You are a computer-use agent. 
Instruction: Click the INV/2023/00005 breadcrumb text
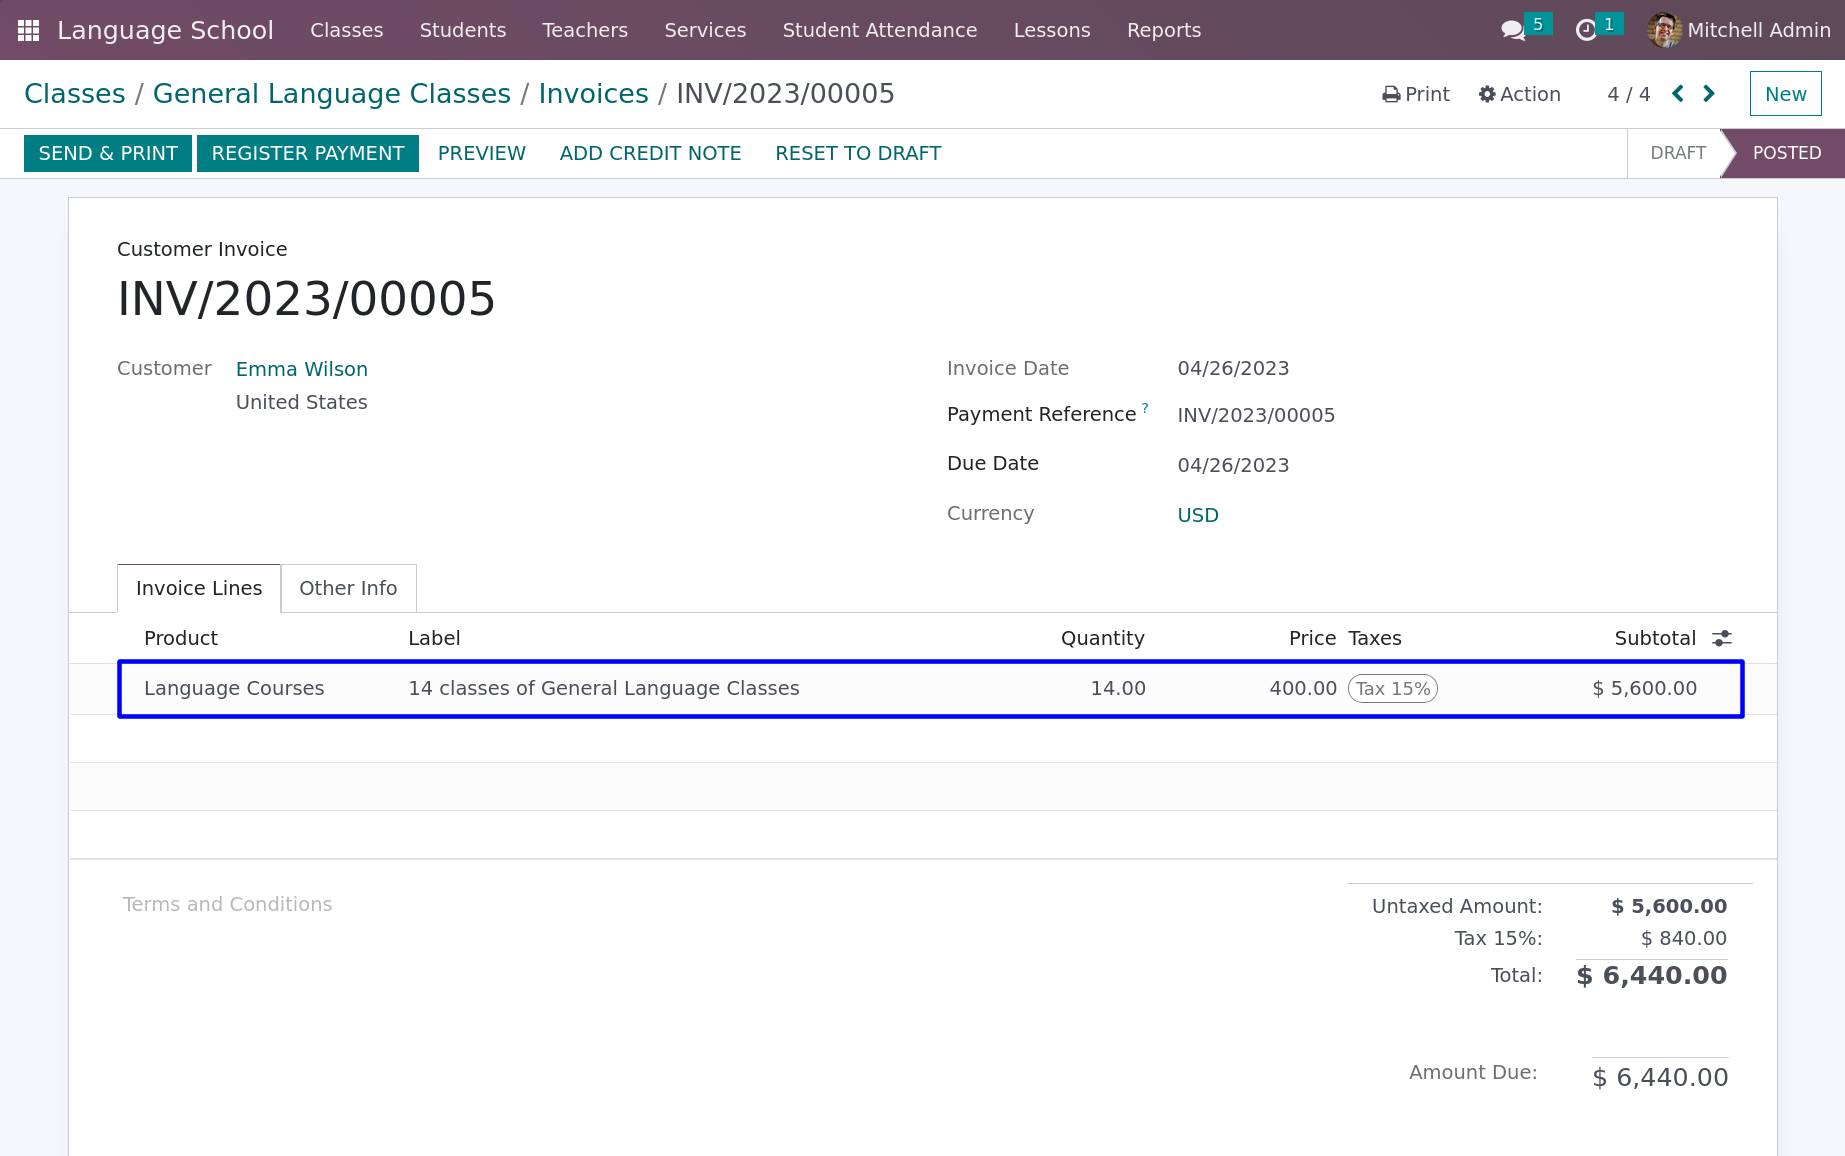(786, 94)
